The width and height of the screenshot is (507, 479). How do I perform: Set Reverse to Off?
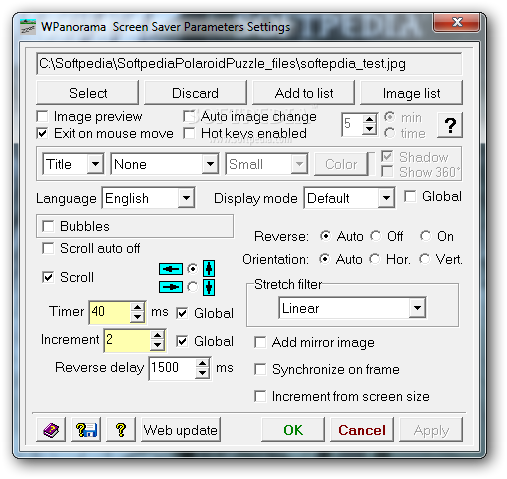[376, 236]
